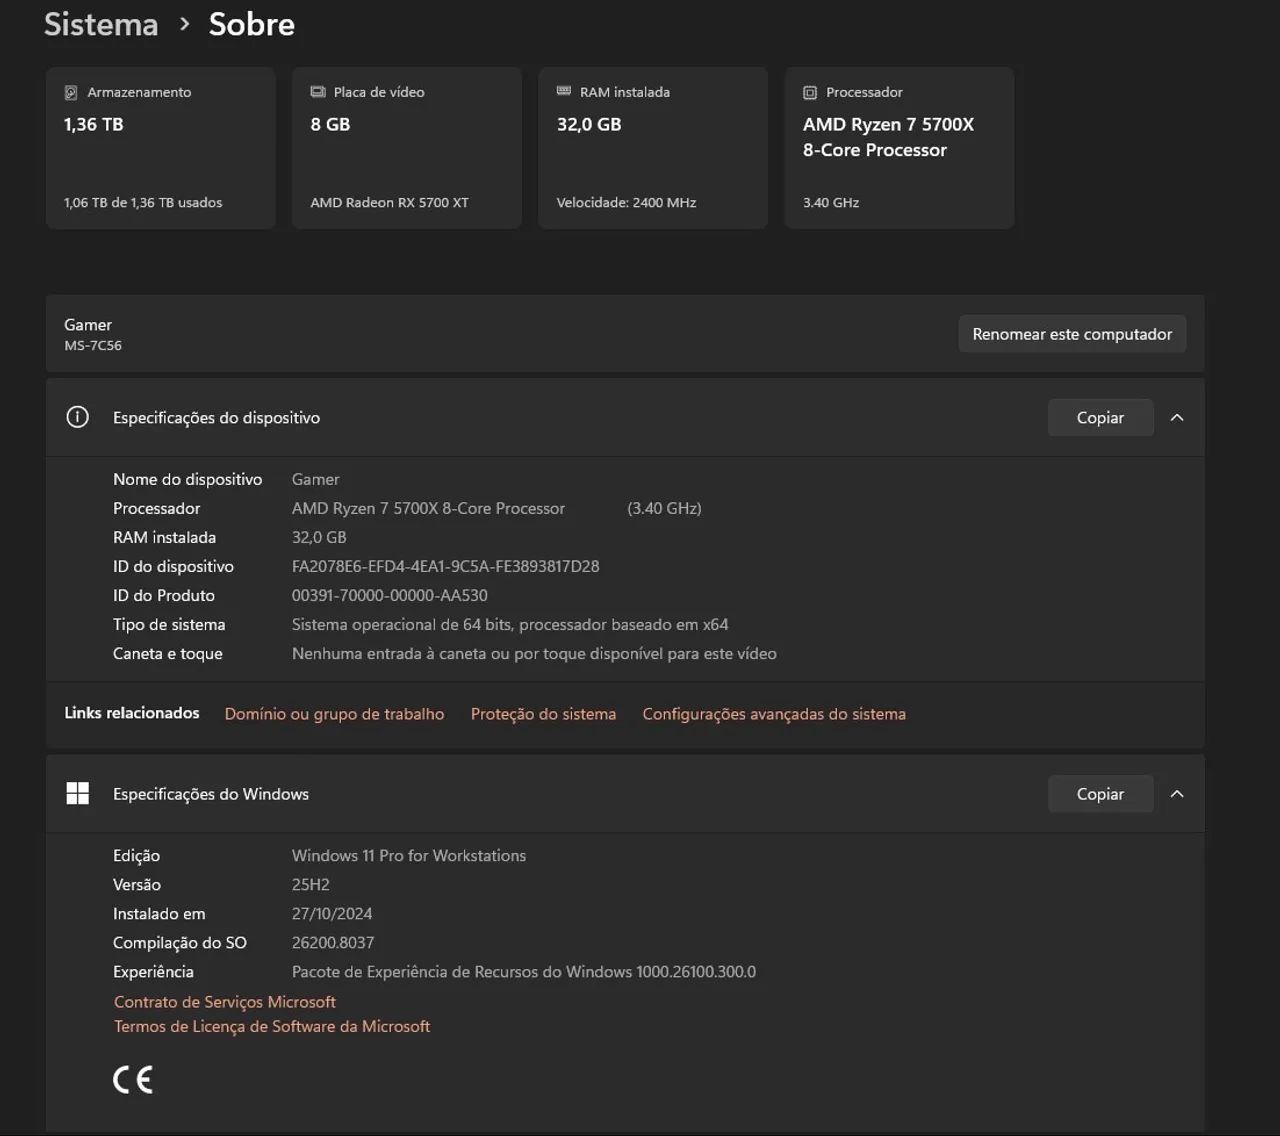Click the edition value Windows 11 Pro for Workstations
1280x1136 pixels.
pyautogui.click(x=409, y=855)
